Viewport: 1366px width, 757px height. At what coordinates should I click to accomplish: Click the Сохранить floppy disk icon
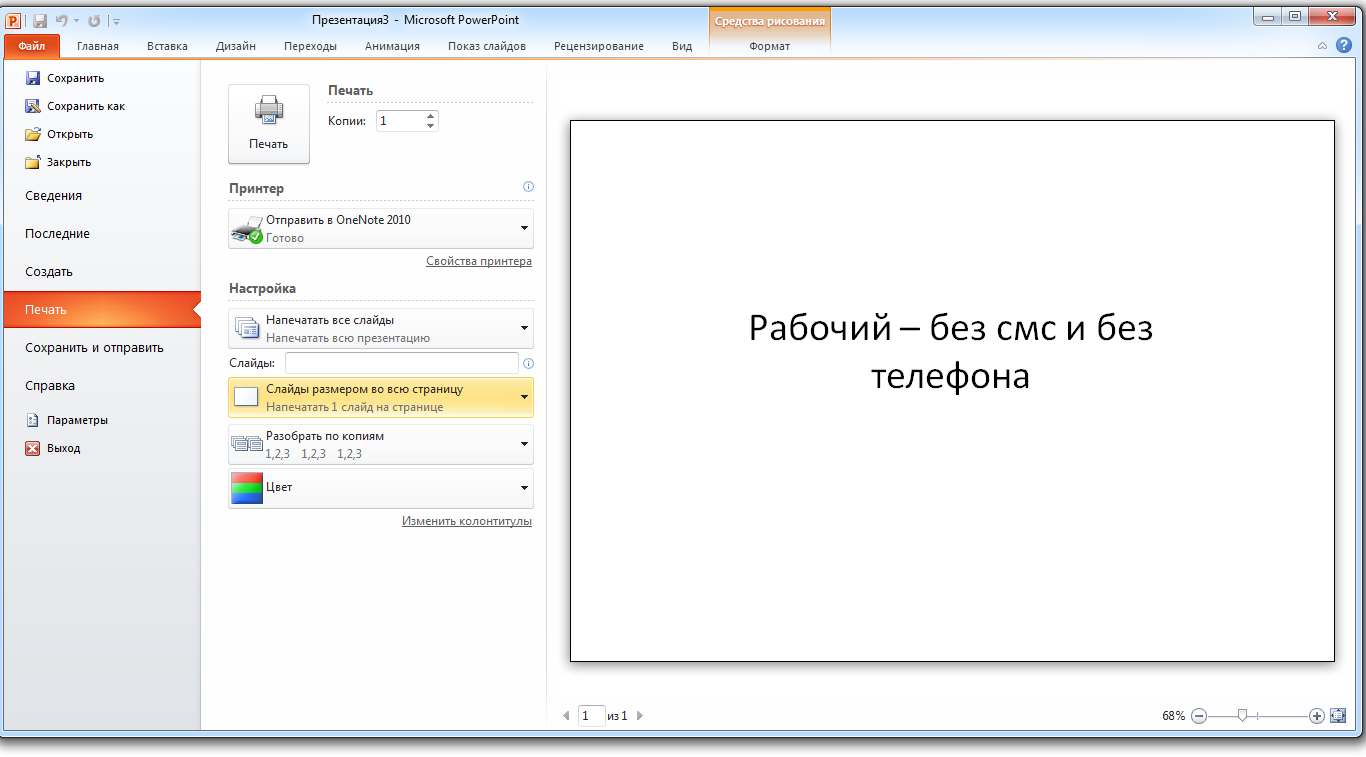[x=33, y=78]
